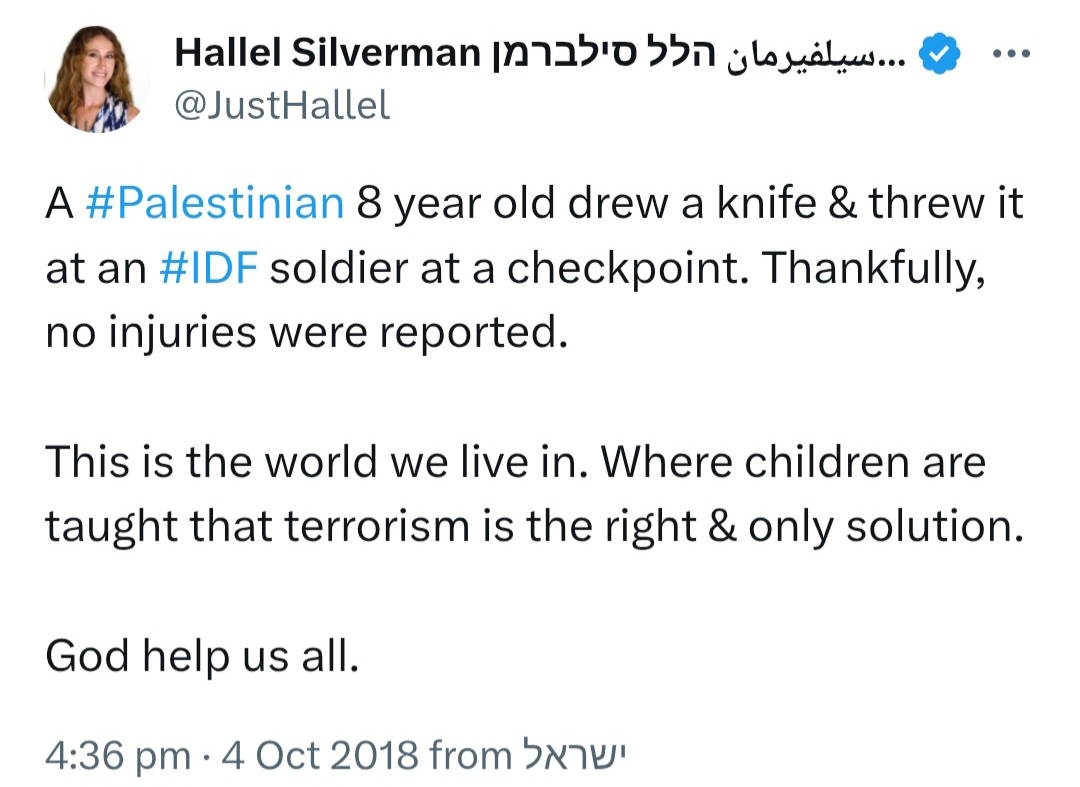The width and height of the screenshot is (1080, 787).
Task: Open Hallel Silverman's profile picture
Action: (x=97, y=79)
